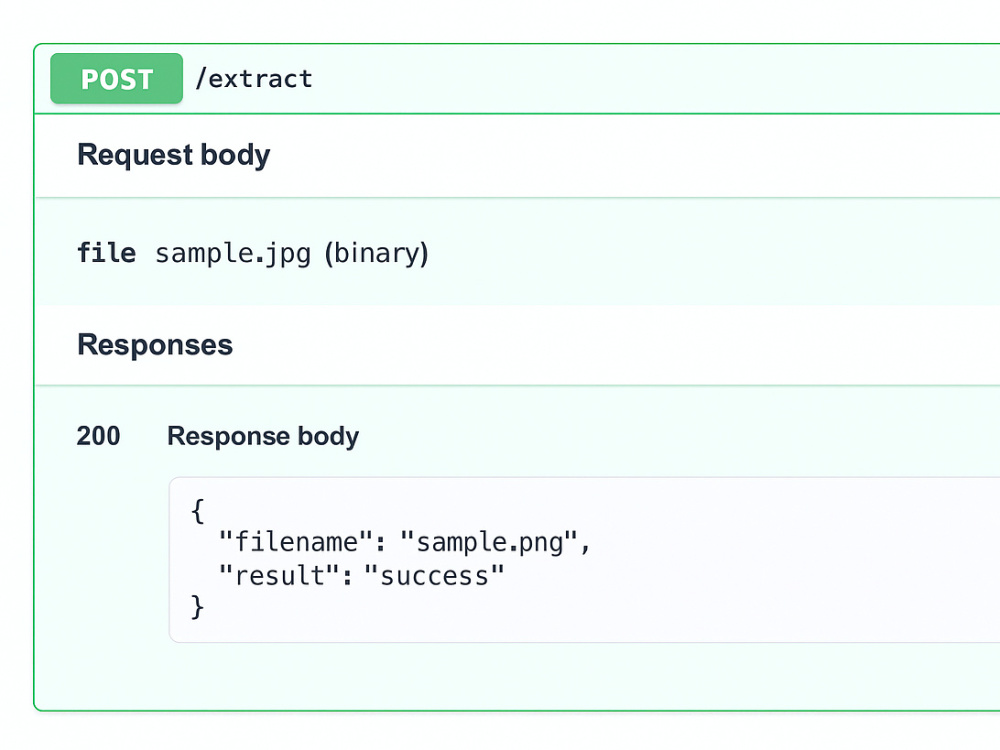1000x750 pixels.
Task: Click the opening curly brace in JSON
Action: [x=198, y=511]
